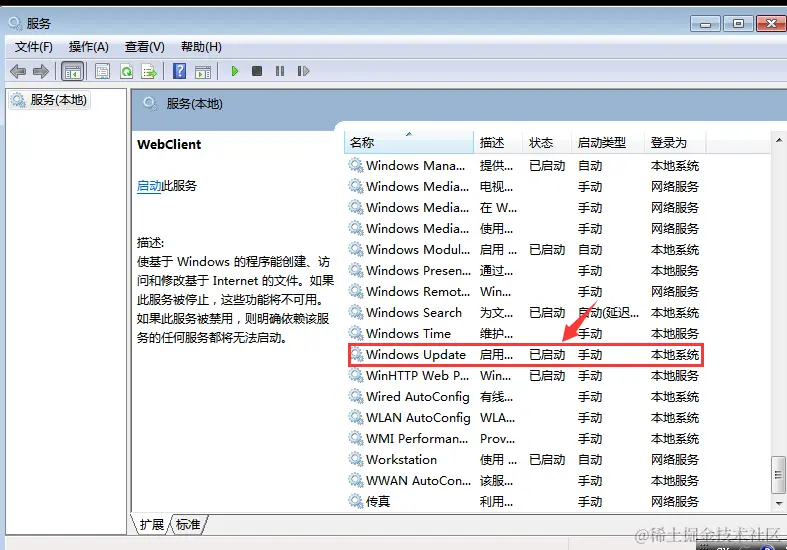
Task: Click the Refresh toolbar icon
Action: (126, 71)
